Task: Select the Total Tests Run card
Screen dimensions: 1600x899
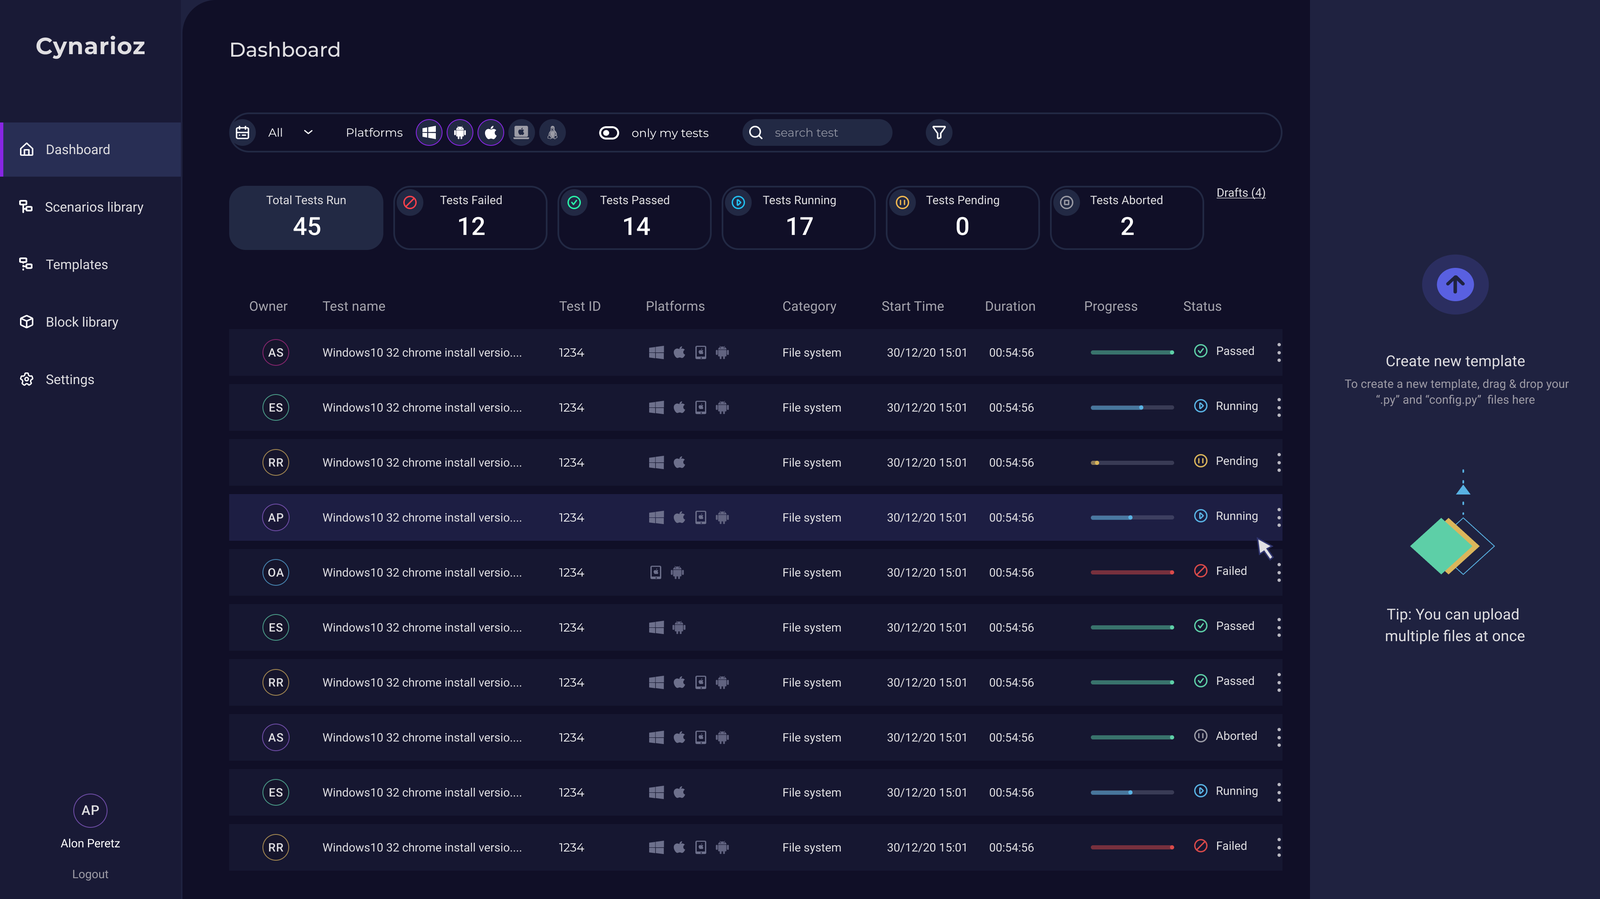Action: pos(306,217)
